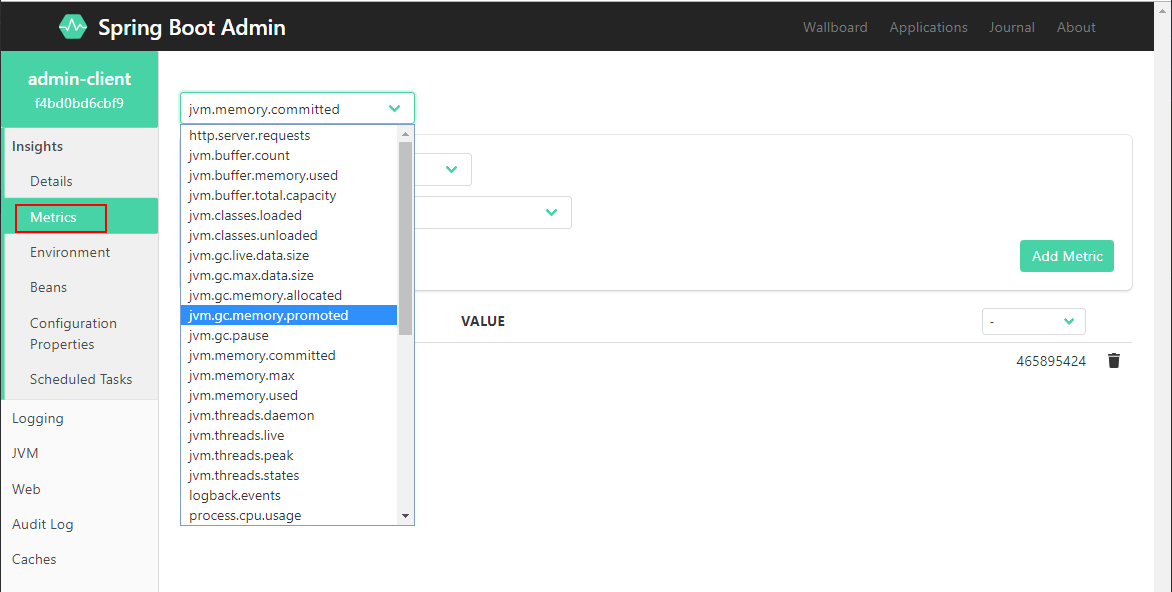The width and height of the screenshot is (1172, 592).
Task: Navigate to the Logging section
Action: (38, 418)
